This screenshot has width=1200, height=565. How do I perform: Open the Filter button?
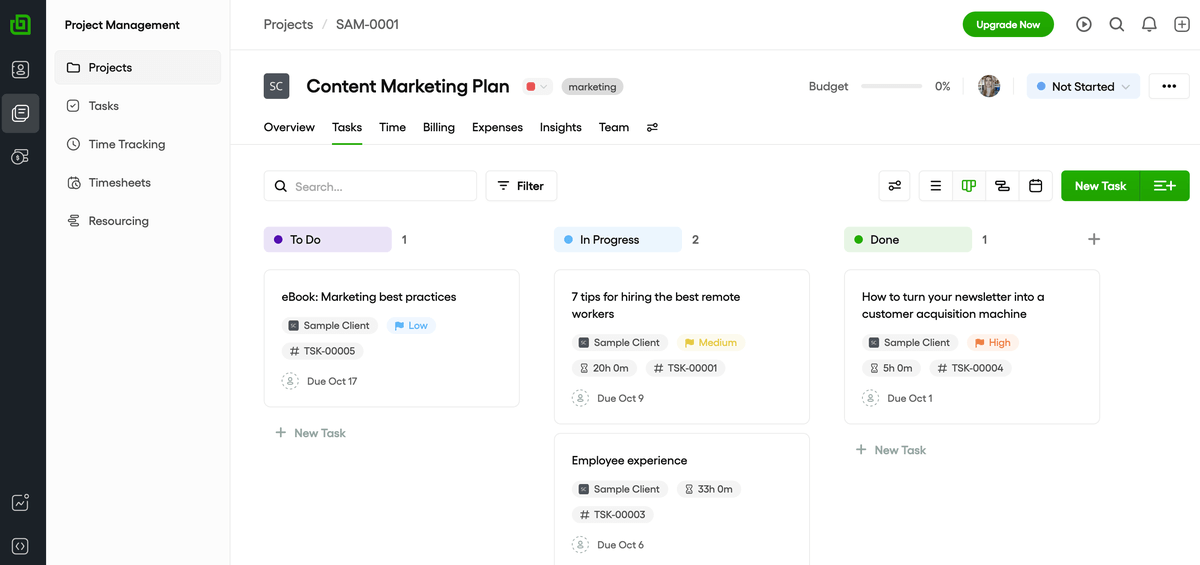pos(521,186)
